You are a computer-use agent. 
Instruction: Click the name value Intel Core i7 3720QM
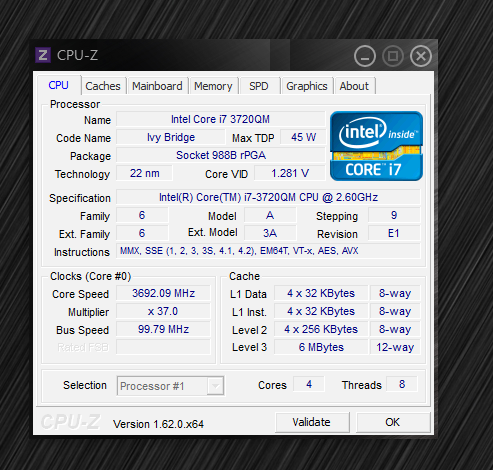220,119
